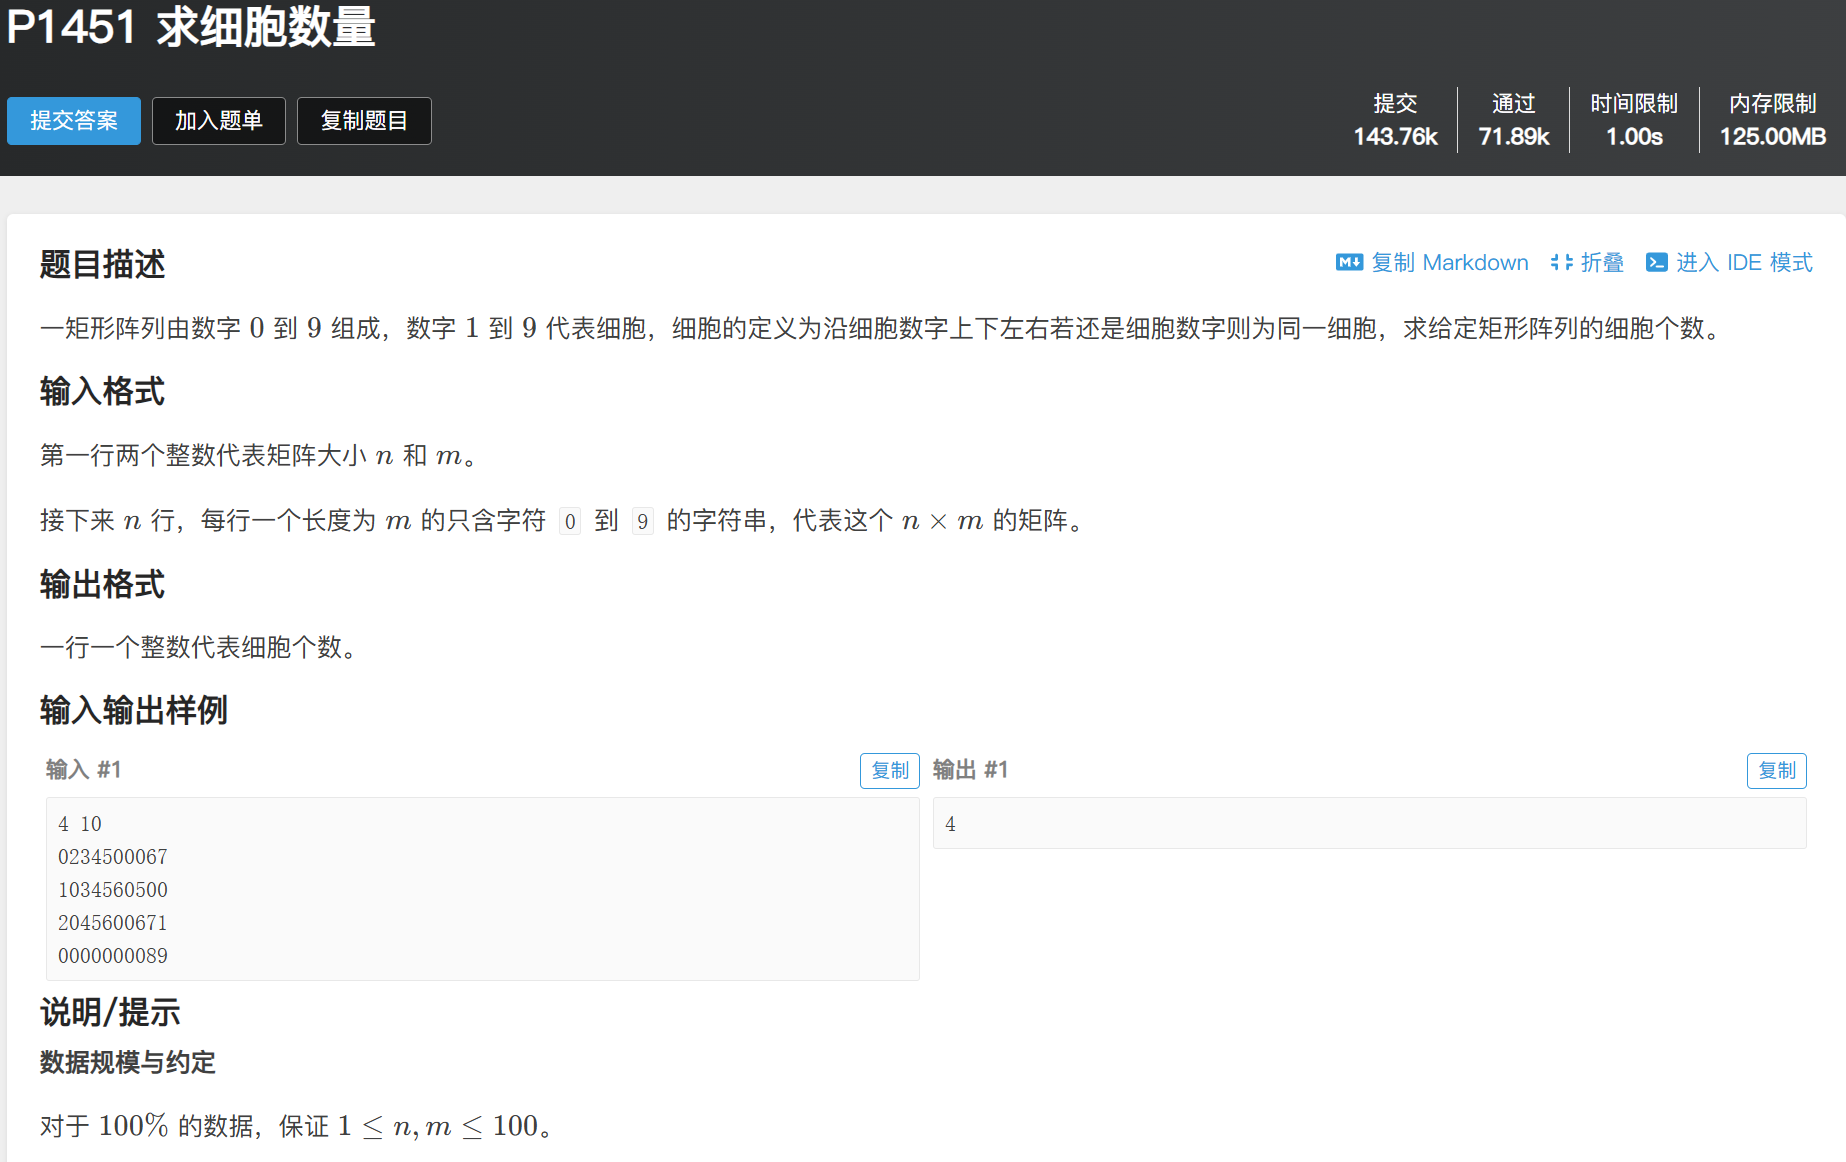1846x1162 pixels.
Task: Click sample input line 2045600671
Action: click(113, 923)
